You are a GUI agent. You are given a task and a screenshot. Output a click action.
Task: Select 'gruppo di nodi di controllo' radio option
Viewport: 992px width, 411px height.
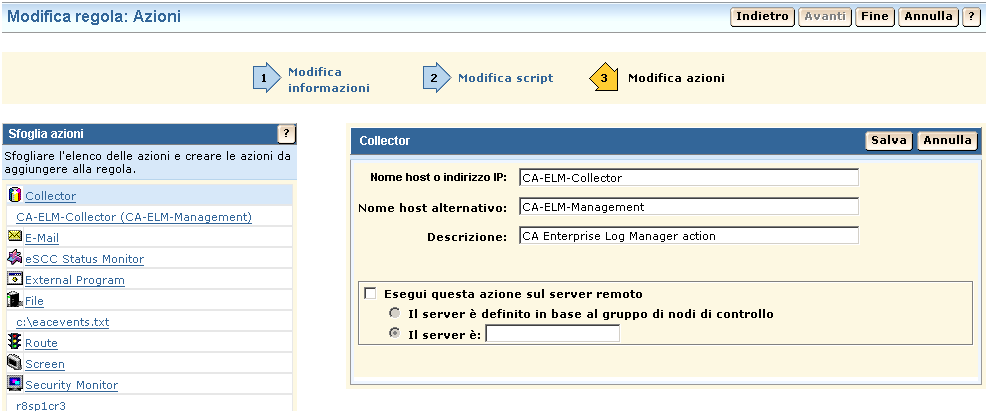pyautogui.click(x=395, y=314)
